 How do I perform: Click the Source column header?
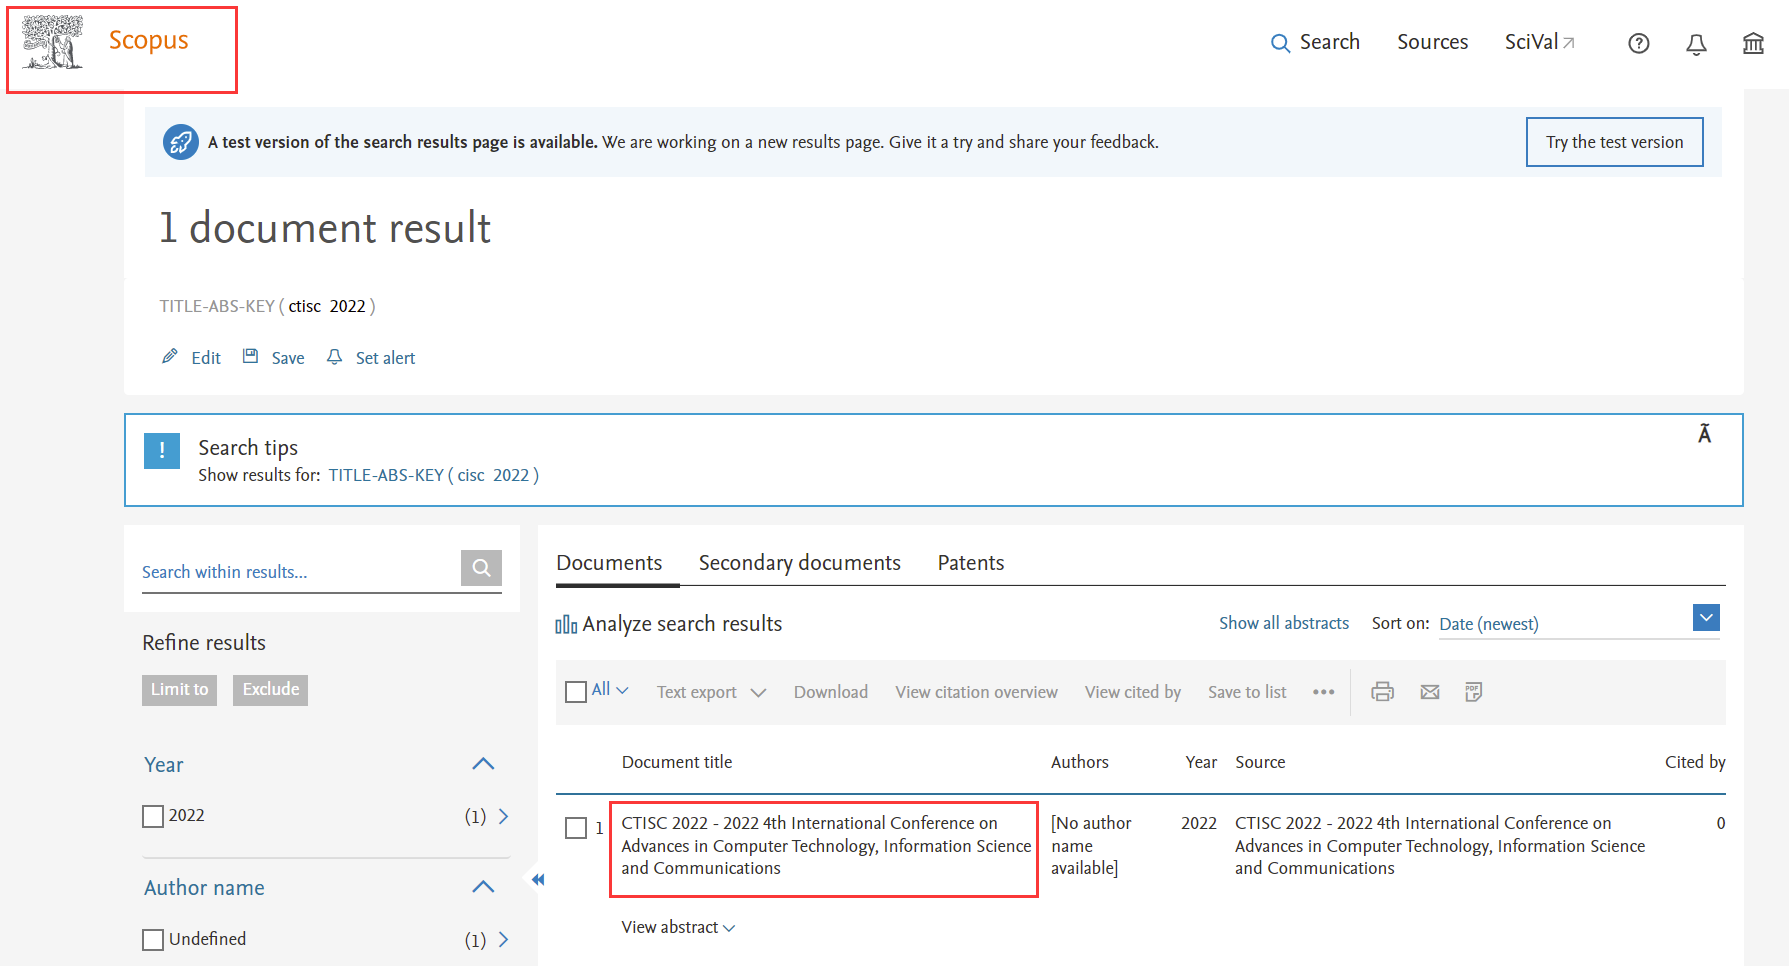[1260, 762]
